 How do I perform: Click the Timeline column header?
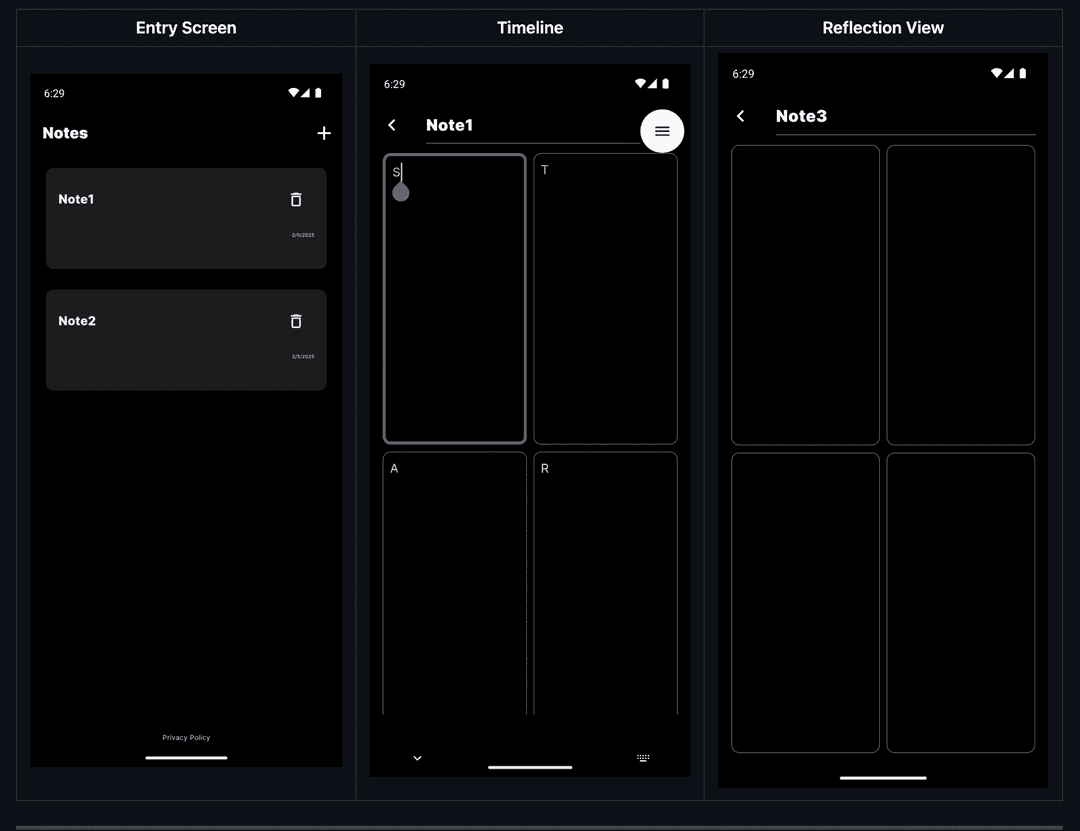point(530,28)
